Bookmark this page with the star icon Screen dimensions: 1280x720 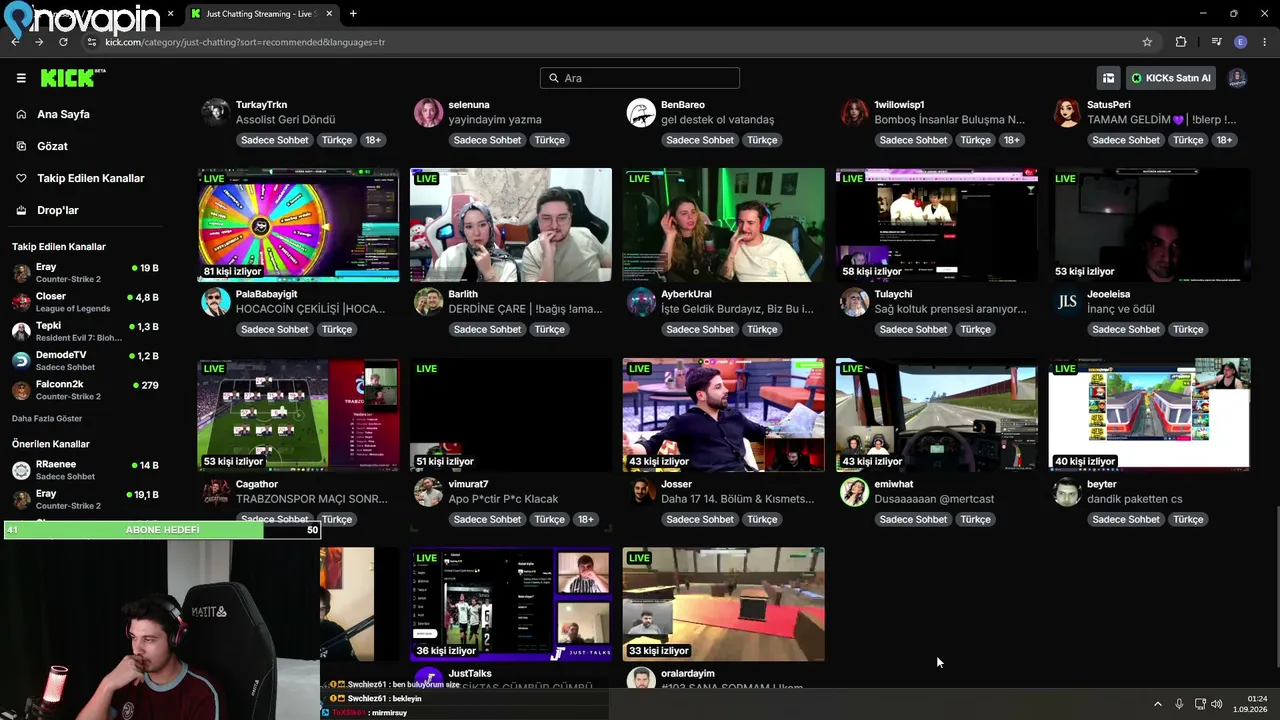coord(1147,42)
